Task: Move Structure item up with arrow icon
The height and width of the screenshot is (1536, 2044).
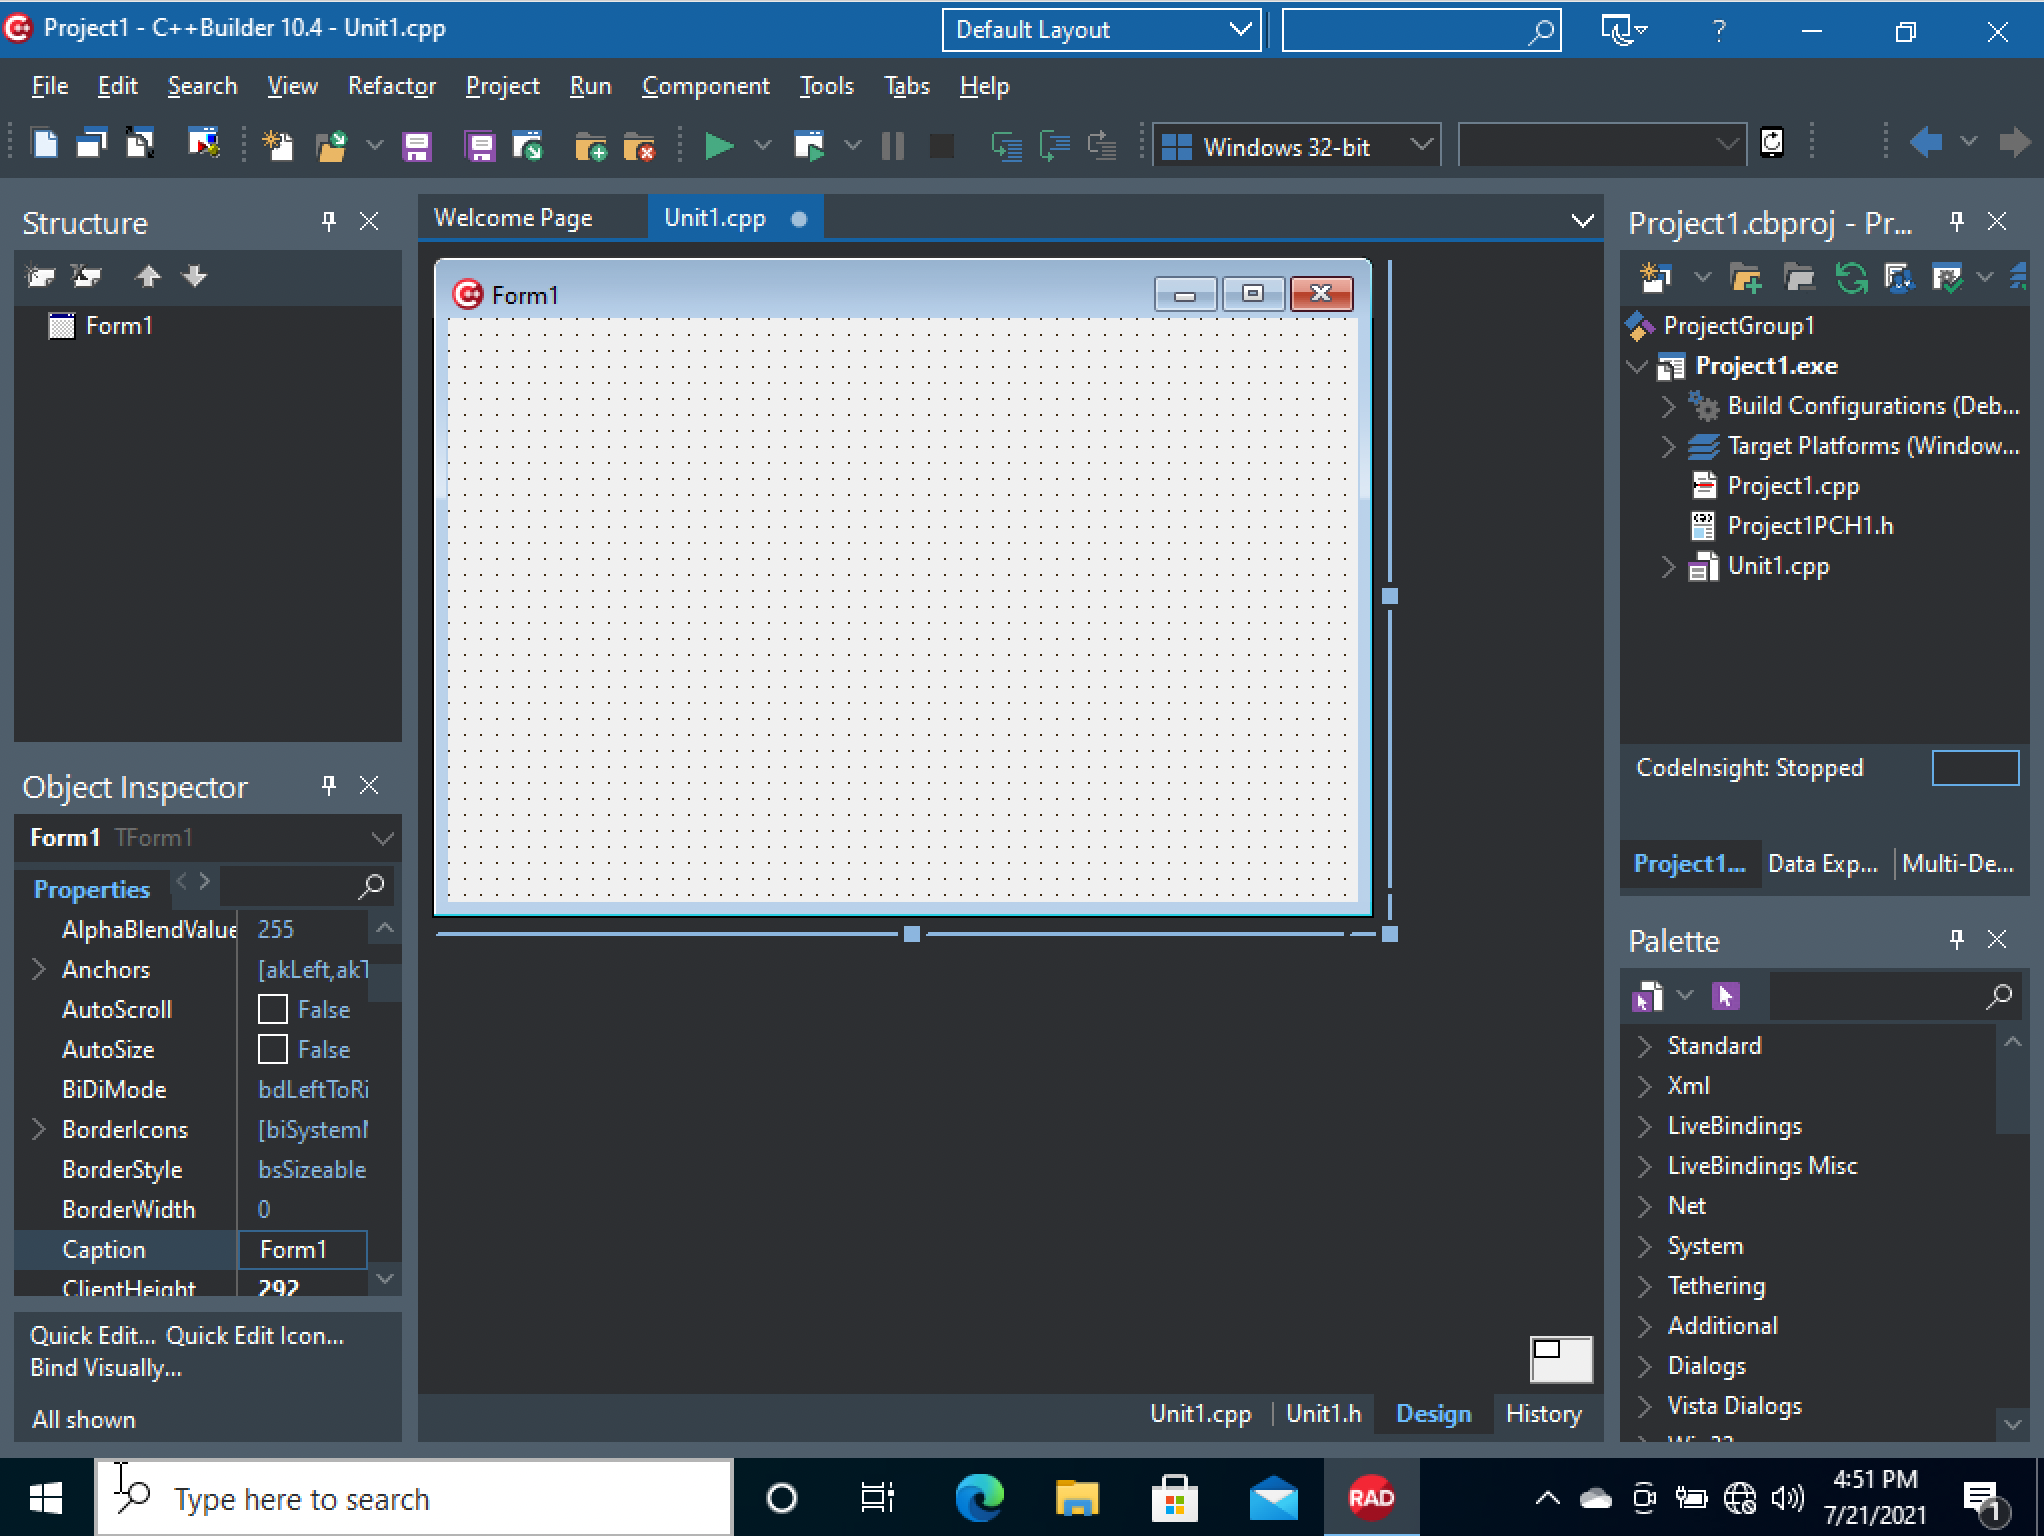Action: 148,276
